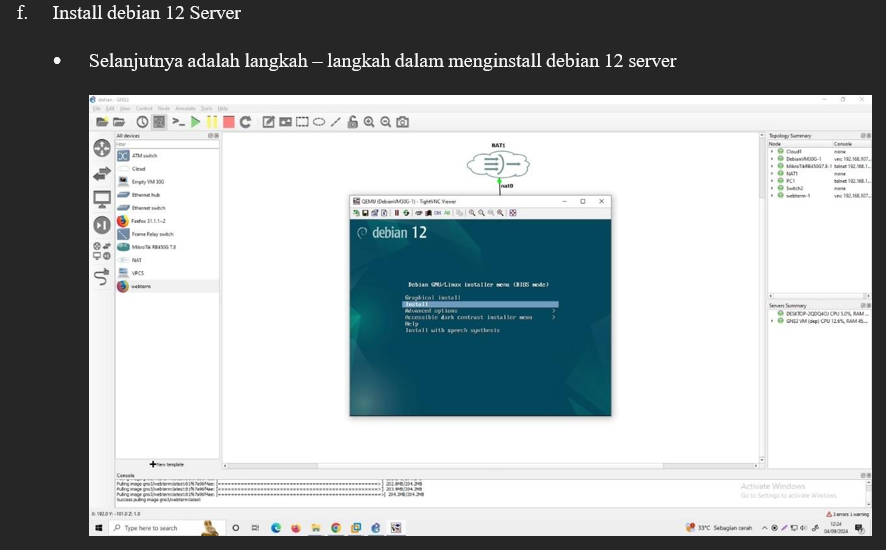Click the New blank project icon in GNS3 toolbar
Viewport: 886px width, 550px height.
[102, 122]
